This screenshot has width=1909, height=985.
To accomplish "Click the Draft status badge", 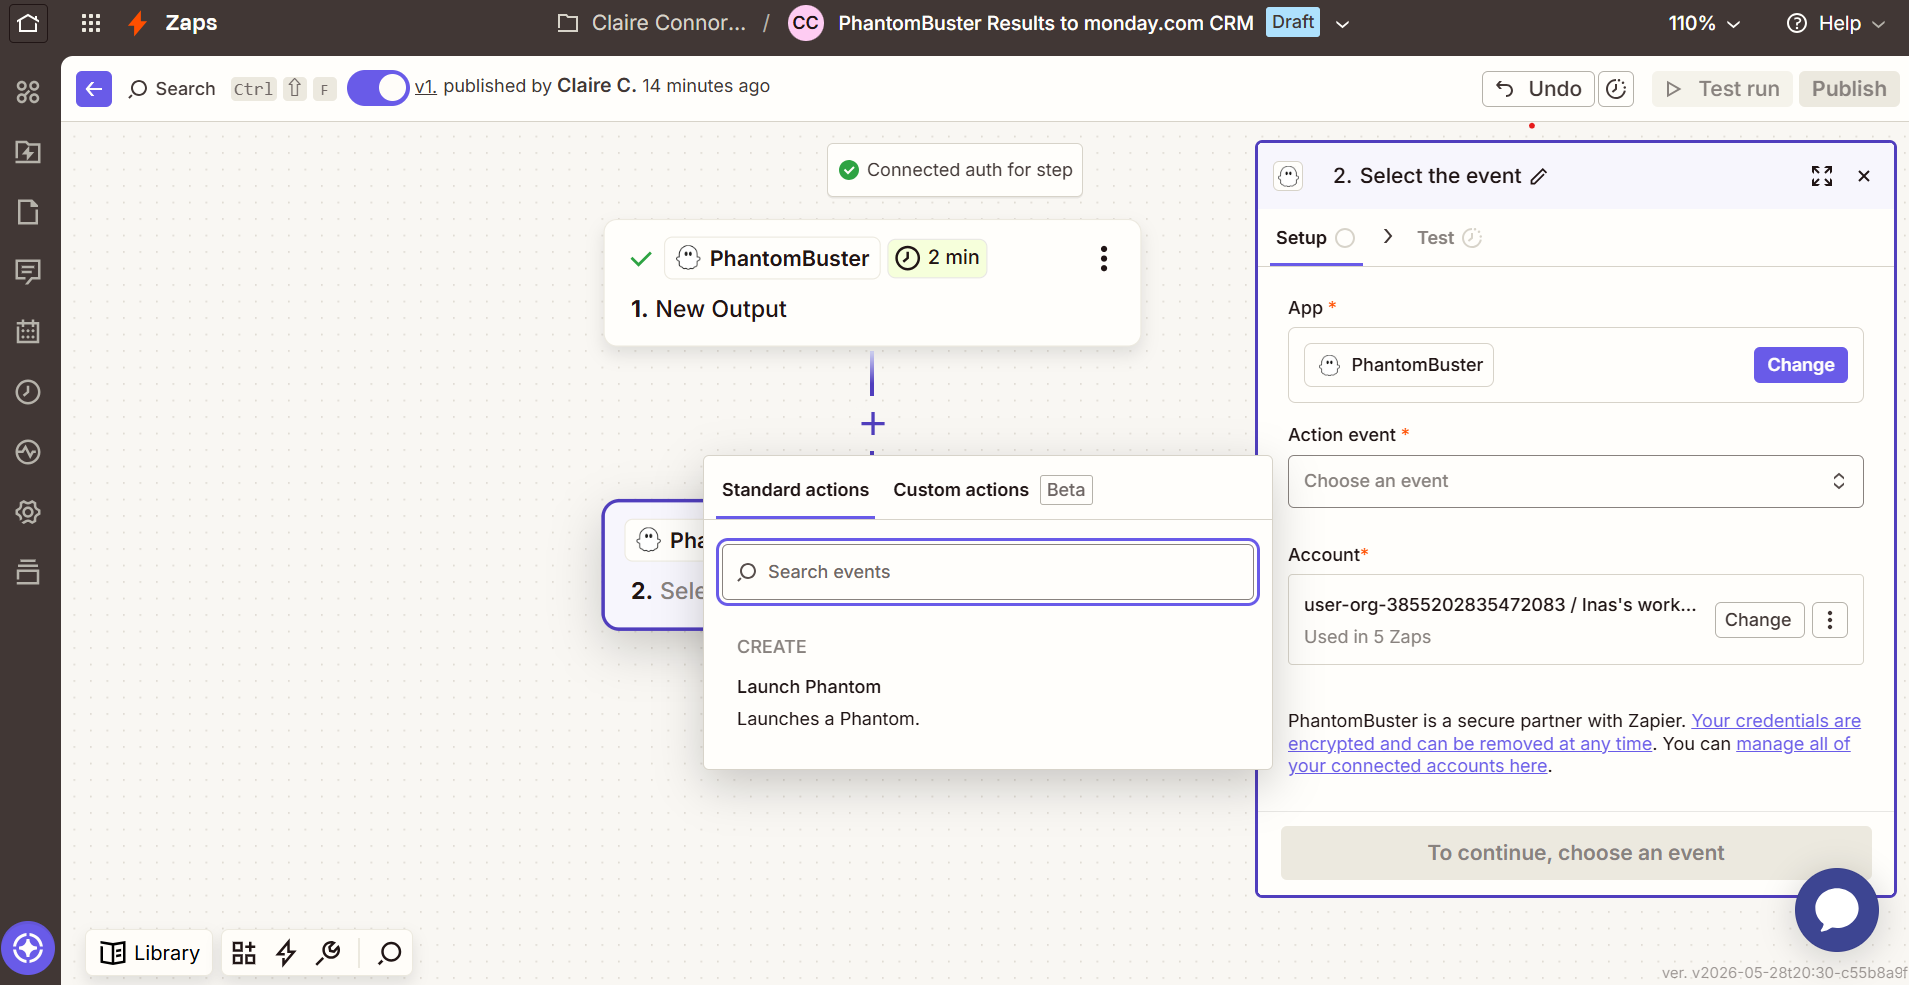I will (1293, 22).
